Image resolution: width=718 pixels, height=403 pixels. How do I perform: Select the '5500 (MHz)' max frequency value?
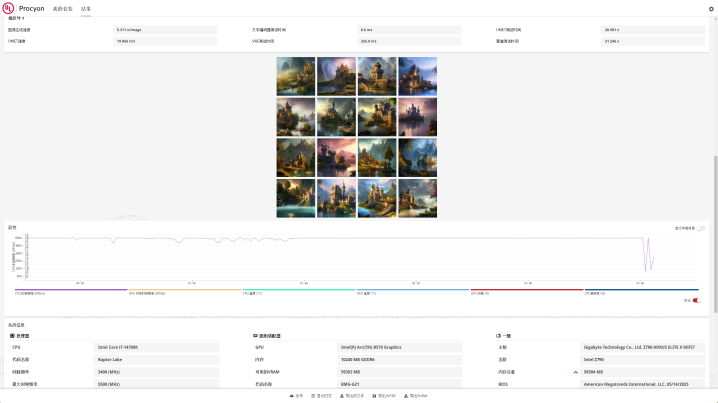[157, 384]
